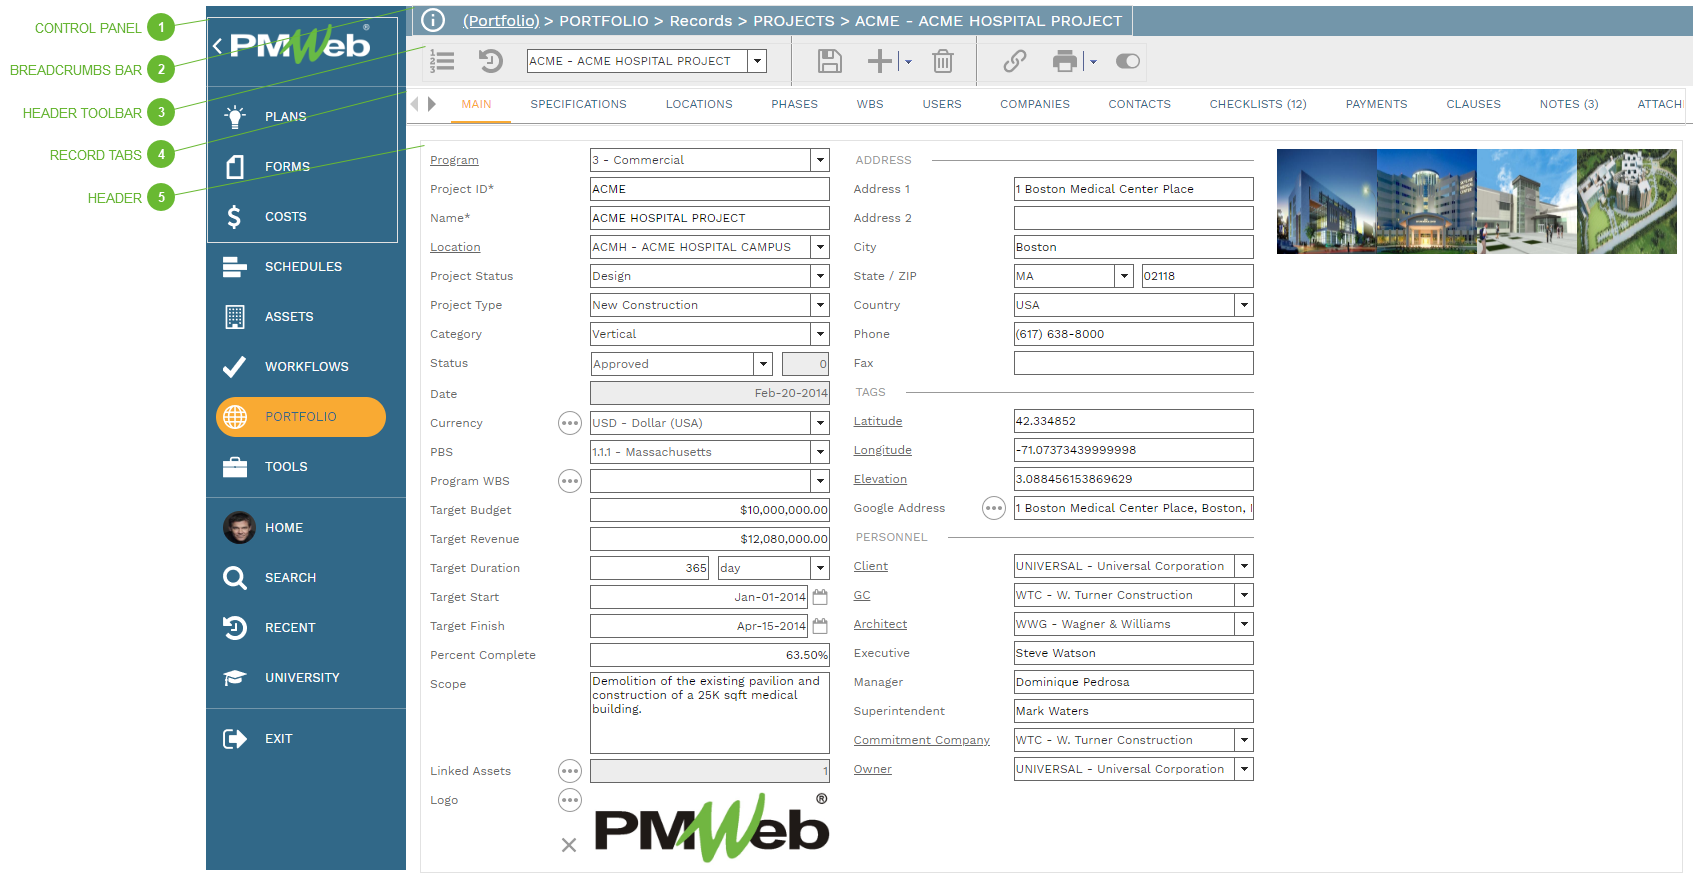Toggle the switch in header toolbar
Screen dimensions: 1696x878
pyautogui.click(x=1127, y=61)
